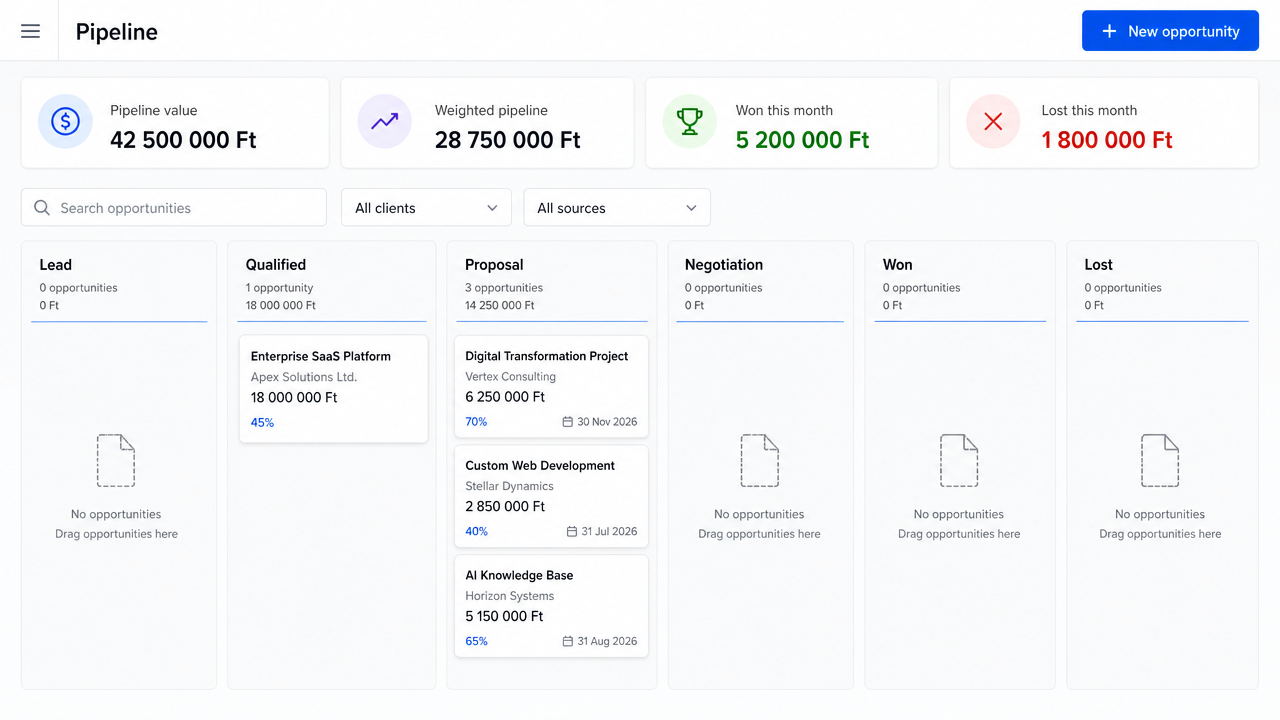Click the calendar icon beside 31 Jul 2026
The width and height of the screenshot is (1280, 720).
(572, 532)
